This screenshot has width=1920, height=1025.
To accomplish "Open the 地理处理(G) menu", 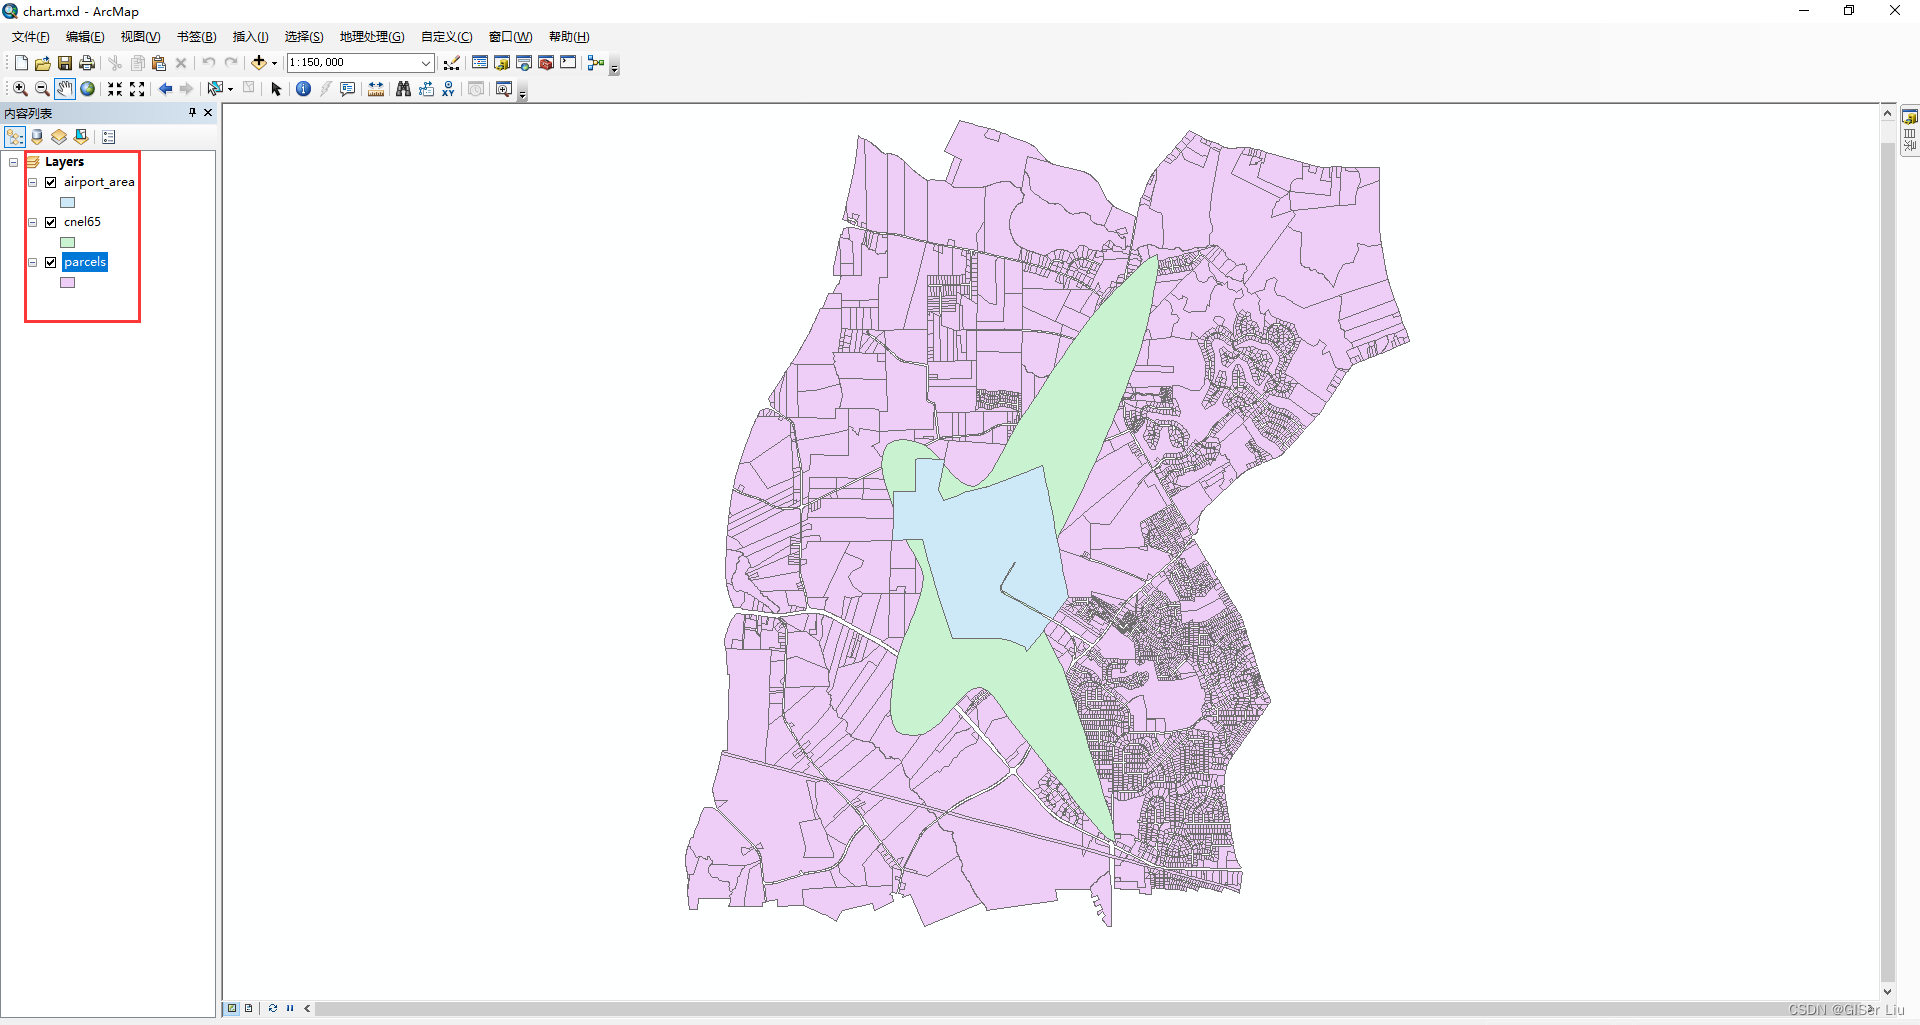I will [372, 37].
